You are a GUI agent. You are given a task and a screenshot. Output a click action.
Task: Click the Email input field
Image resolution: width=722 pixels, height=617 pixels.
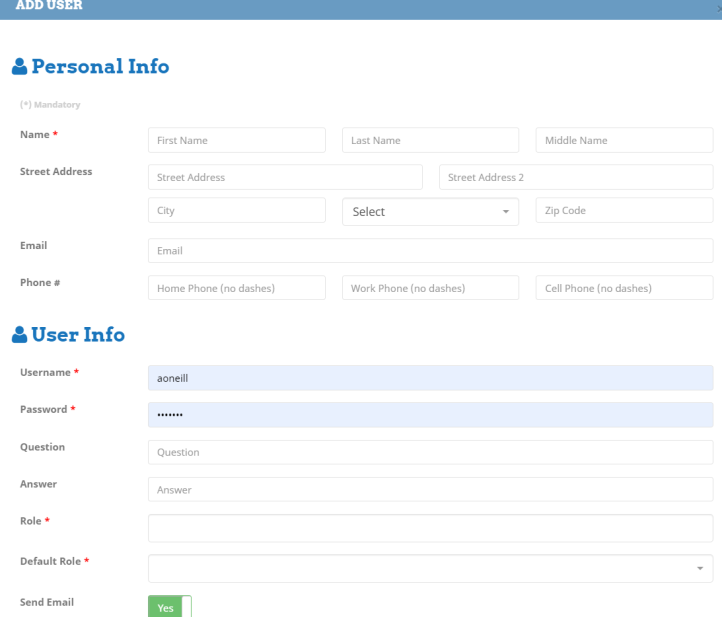[430, 251]
